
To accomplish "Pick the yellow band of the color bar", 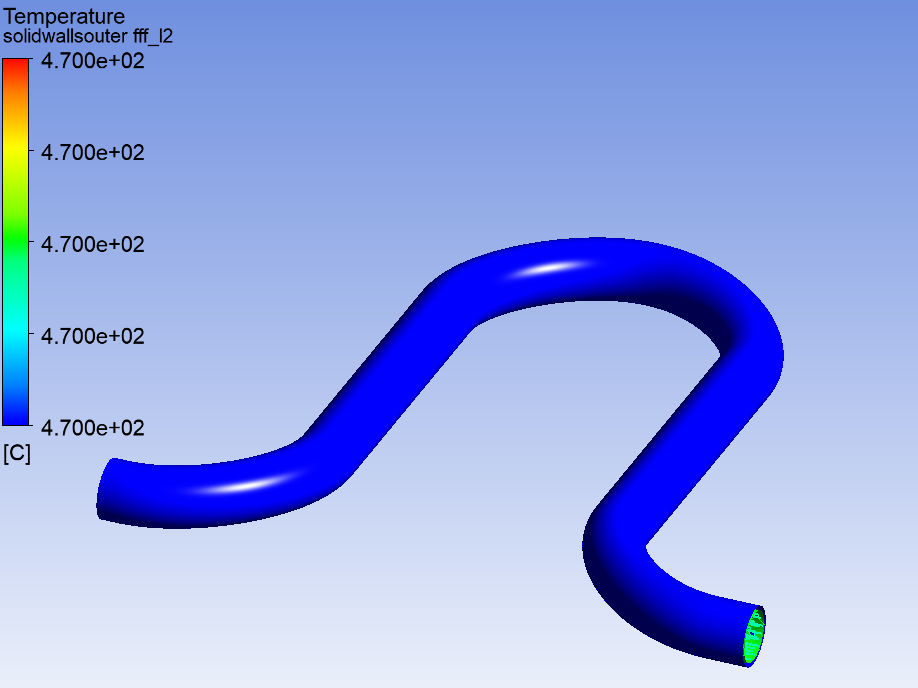I will tap(16, 152).
